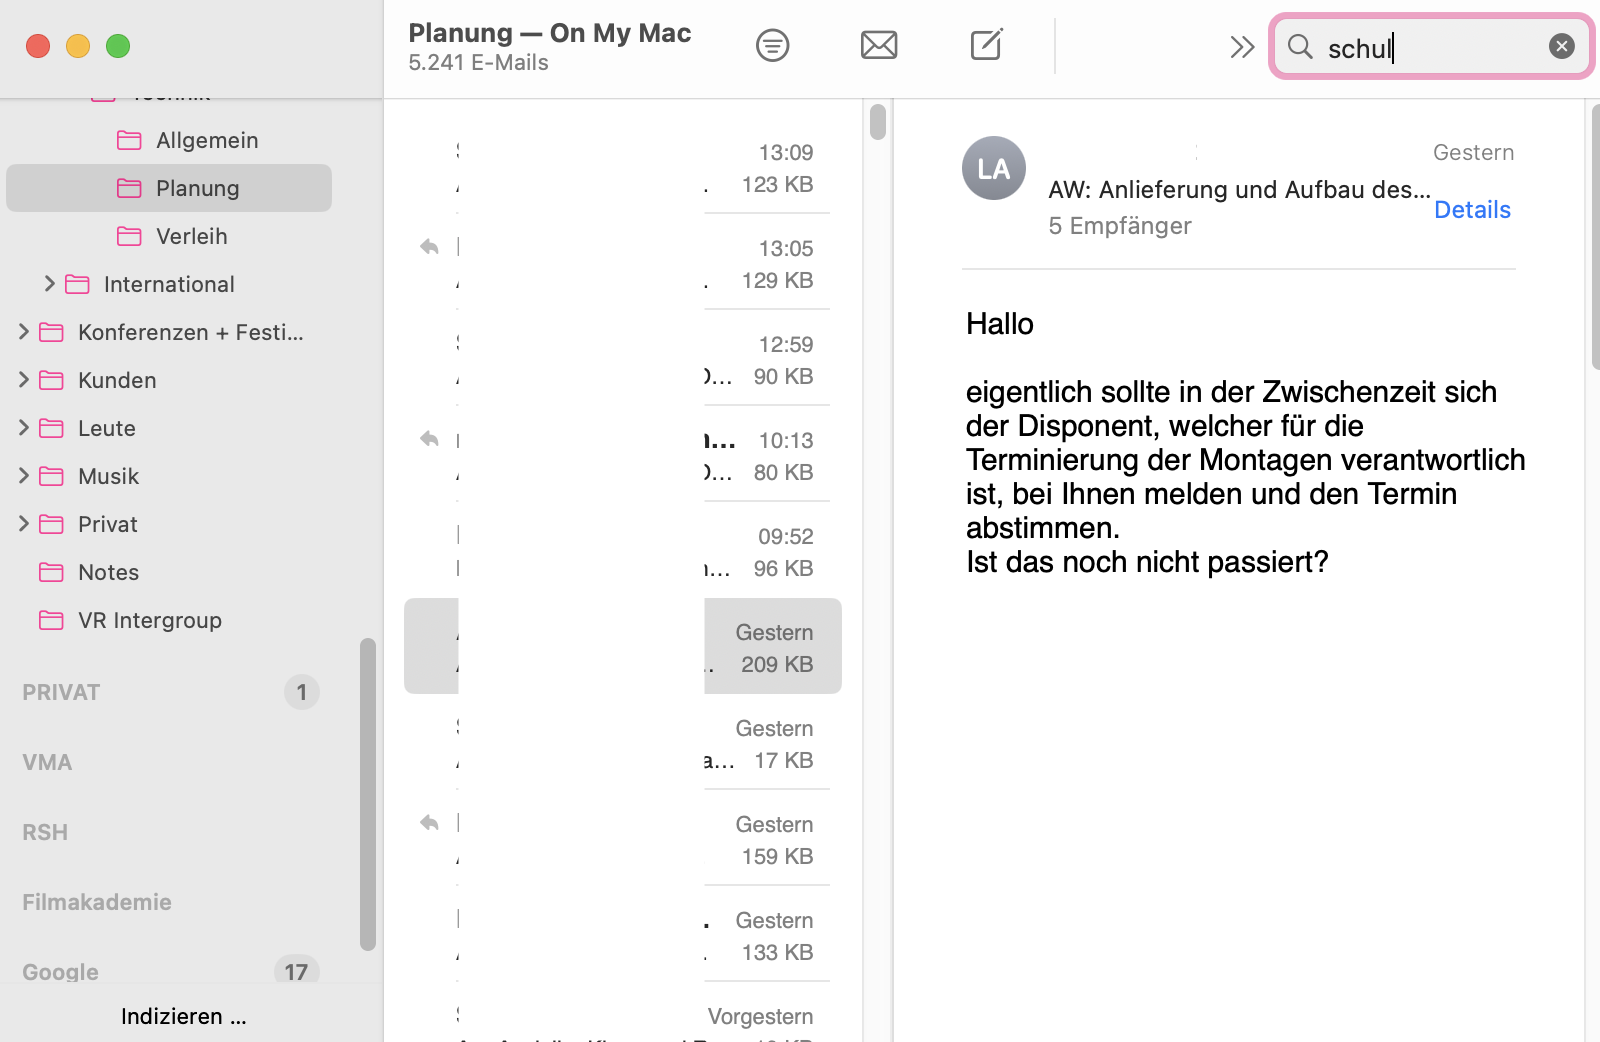Click the magnifying glass search icon
Image resolution: width=1600 pixels, height=1042 pixels.
pyautogui.click(x=1300, y=46)
